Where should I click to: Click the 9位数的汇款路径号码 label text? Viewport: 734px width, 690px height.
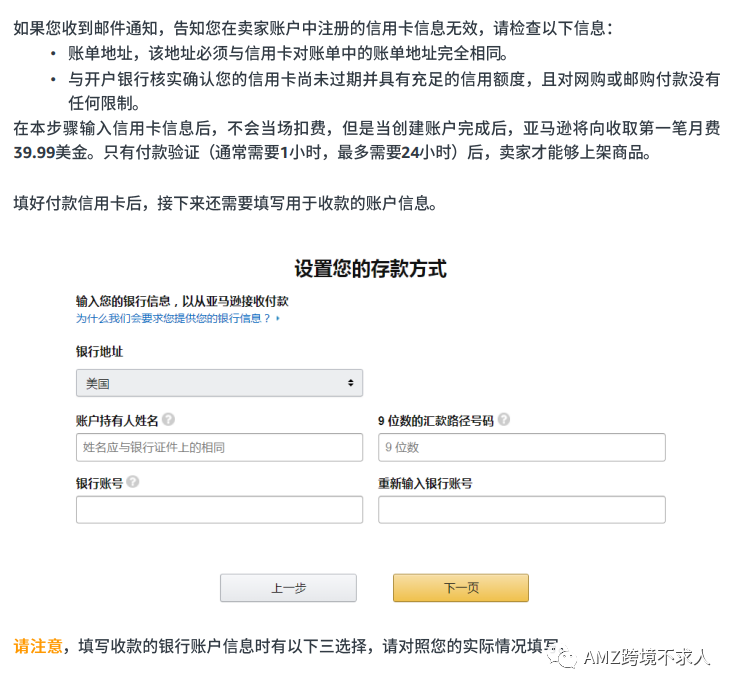coord(435,420)
